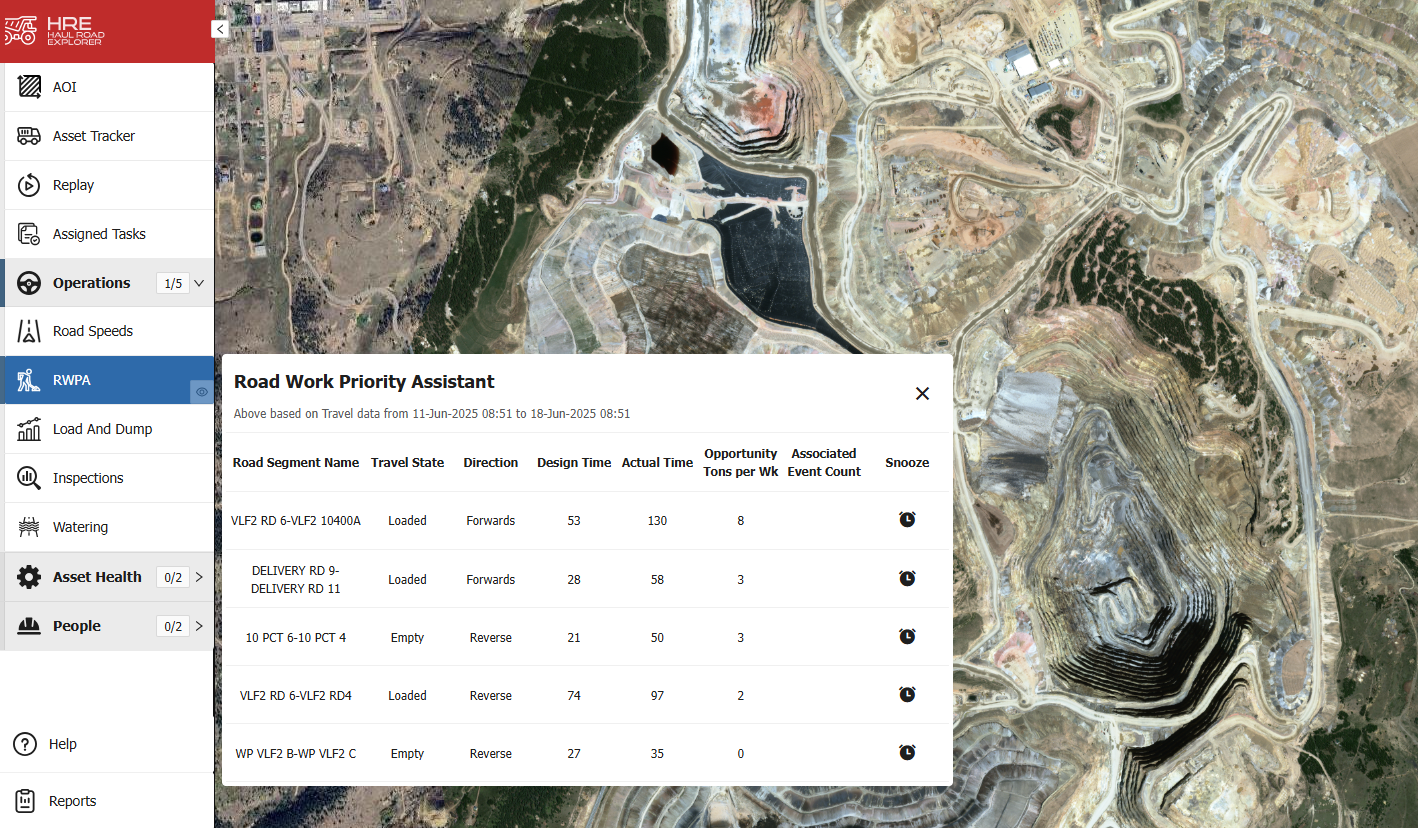The image size is (1418, 828).
Task: Open the Reports link
Action: [73, 801]
